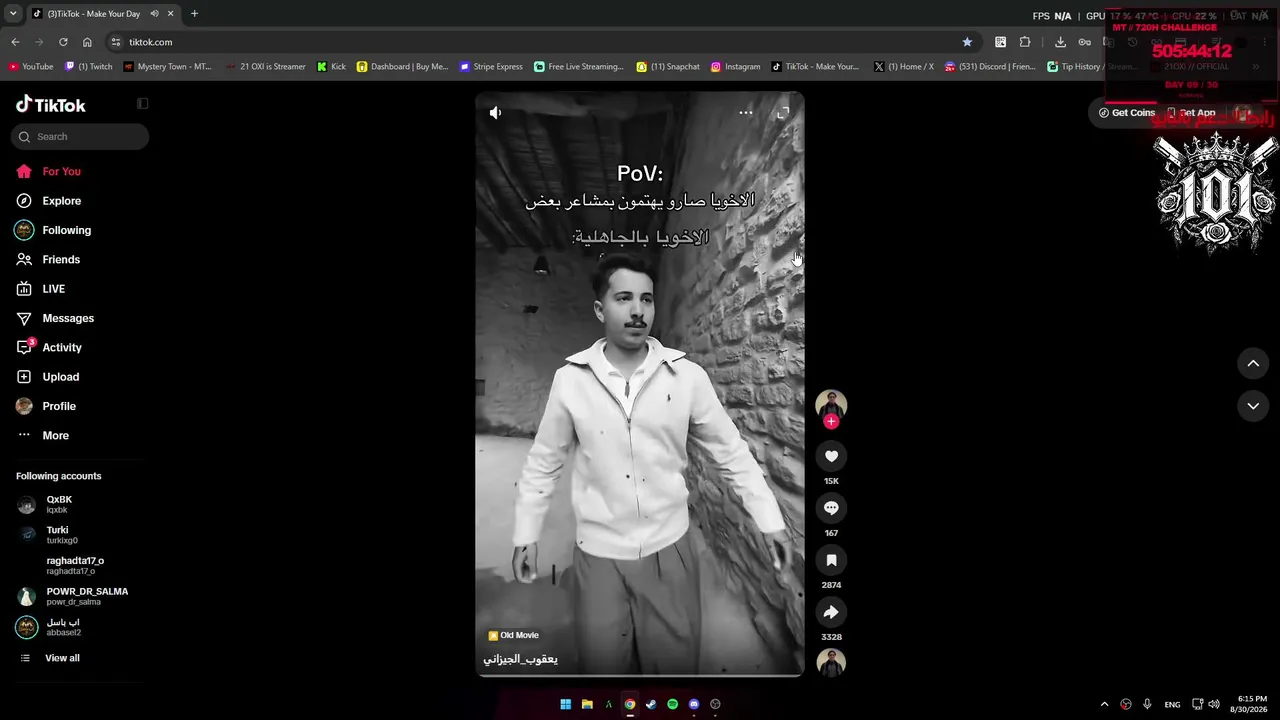Viewport: 1280px width, 720px height.
Task: Go to the previous video with the up chevron
Action: tap(1253, 364)
